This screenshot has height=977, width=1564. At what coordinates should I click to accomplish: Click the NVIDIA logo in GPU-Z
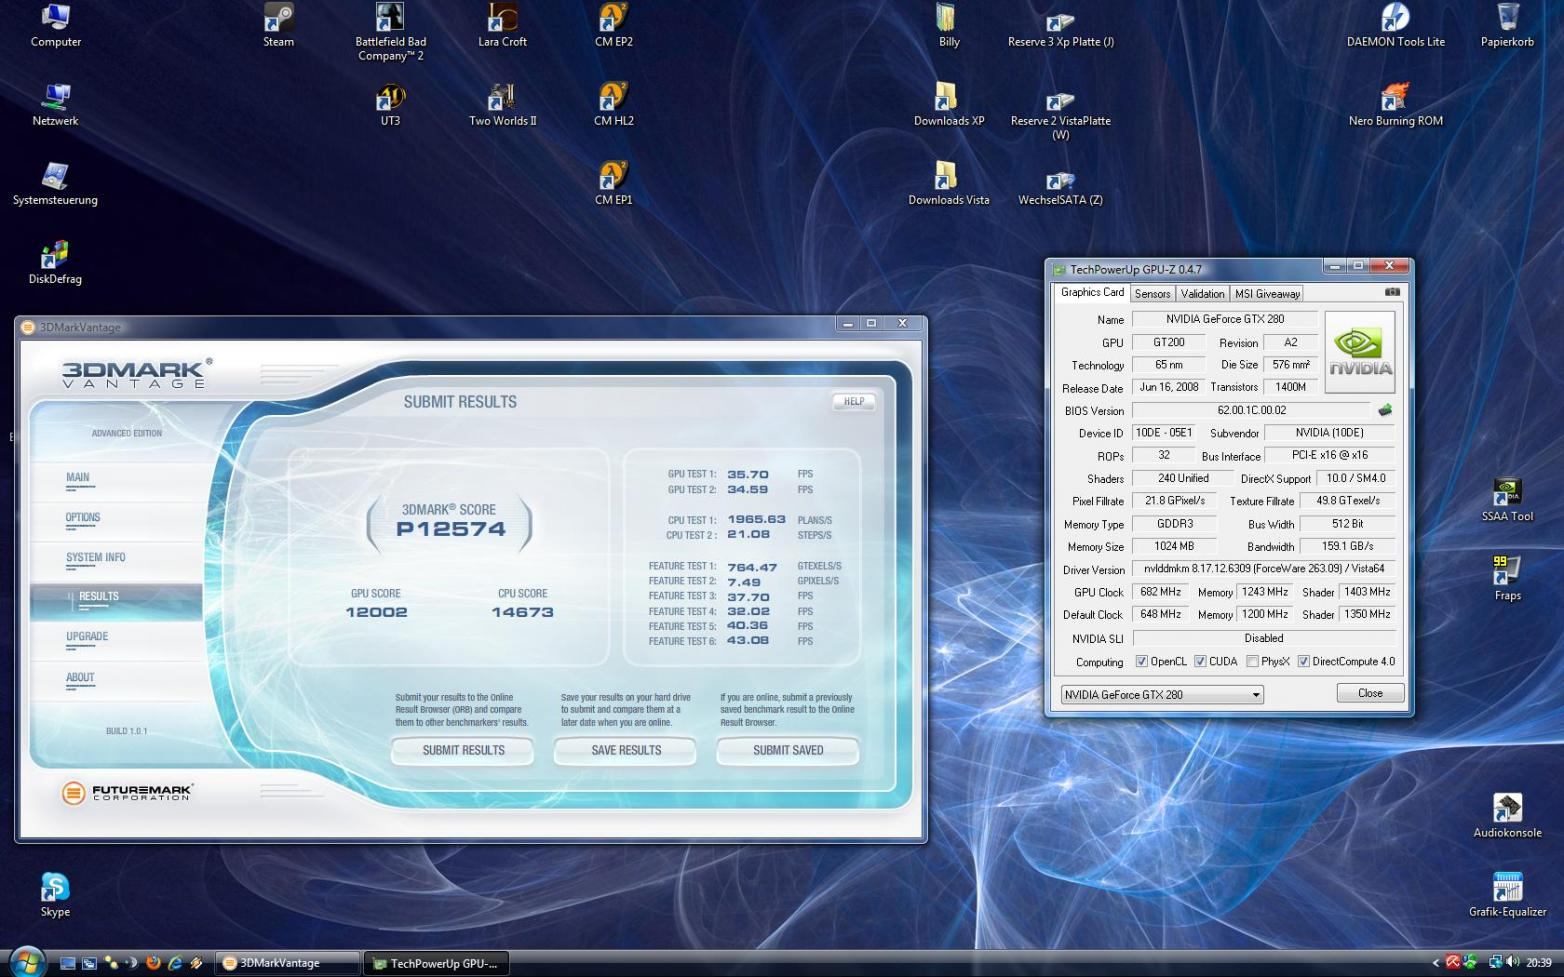[x=1359, y=352]
